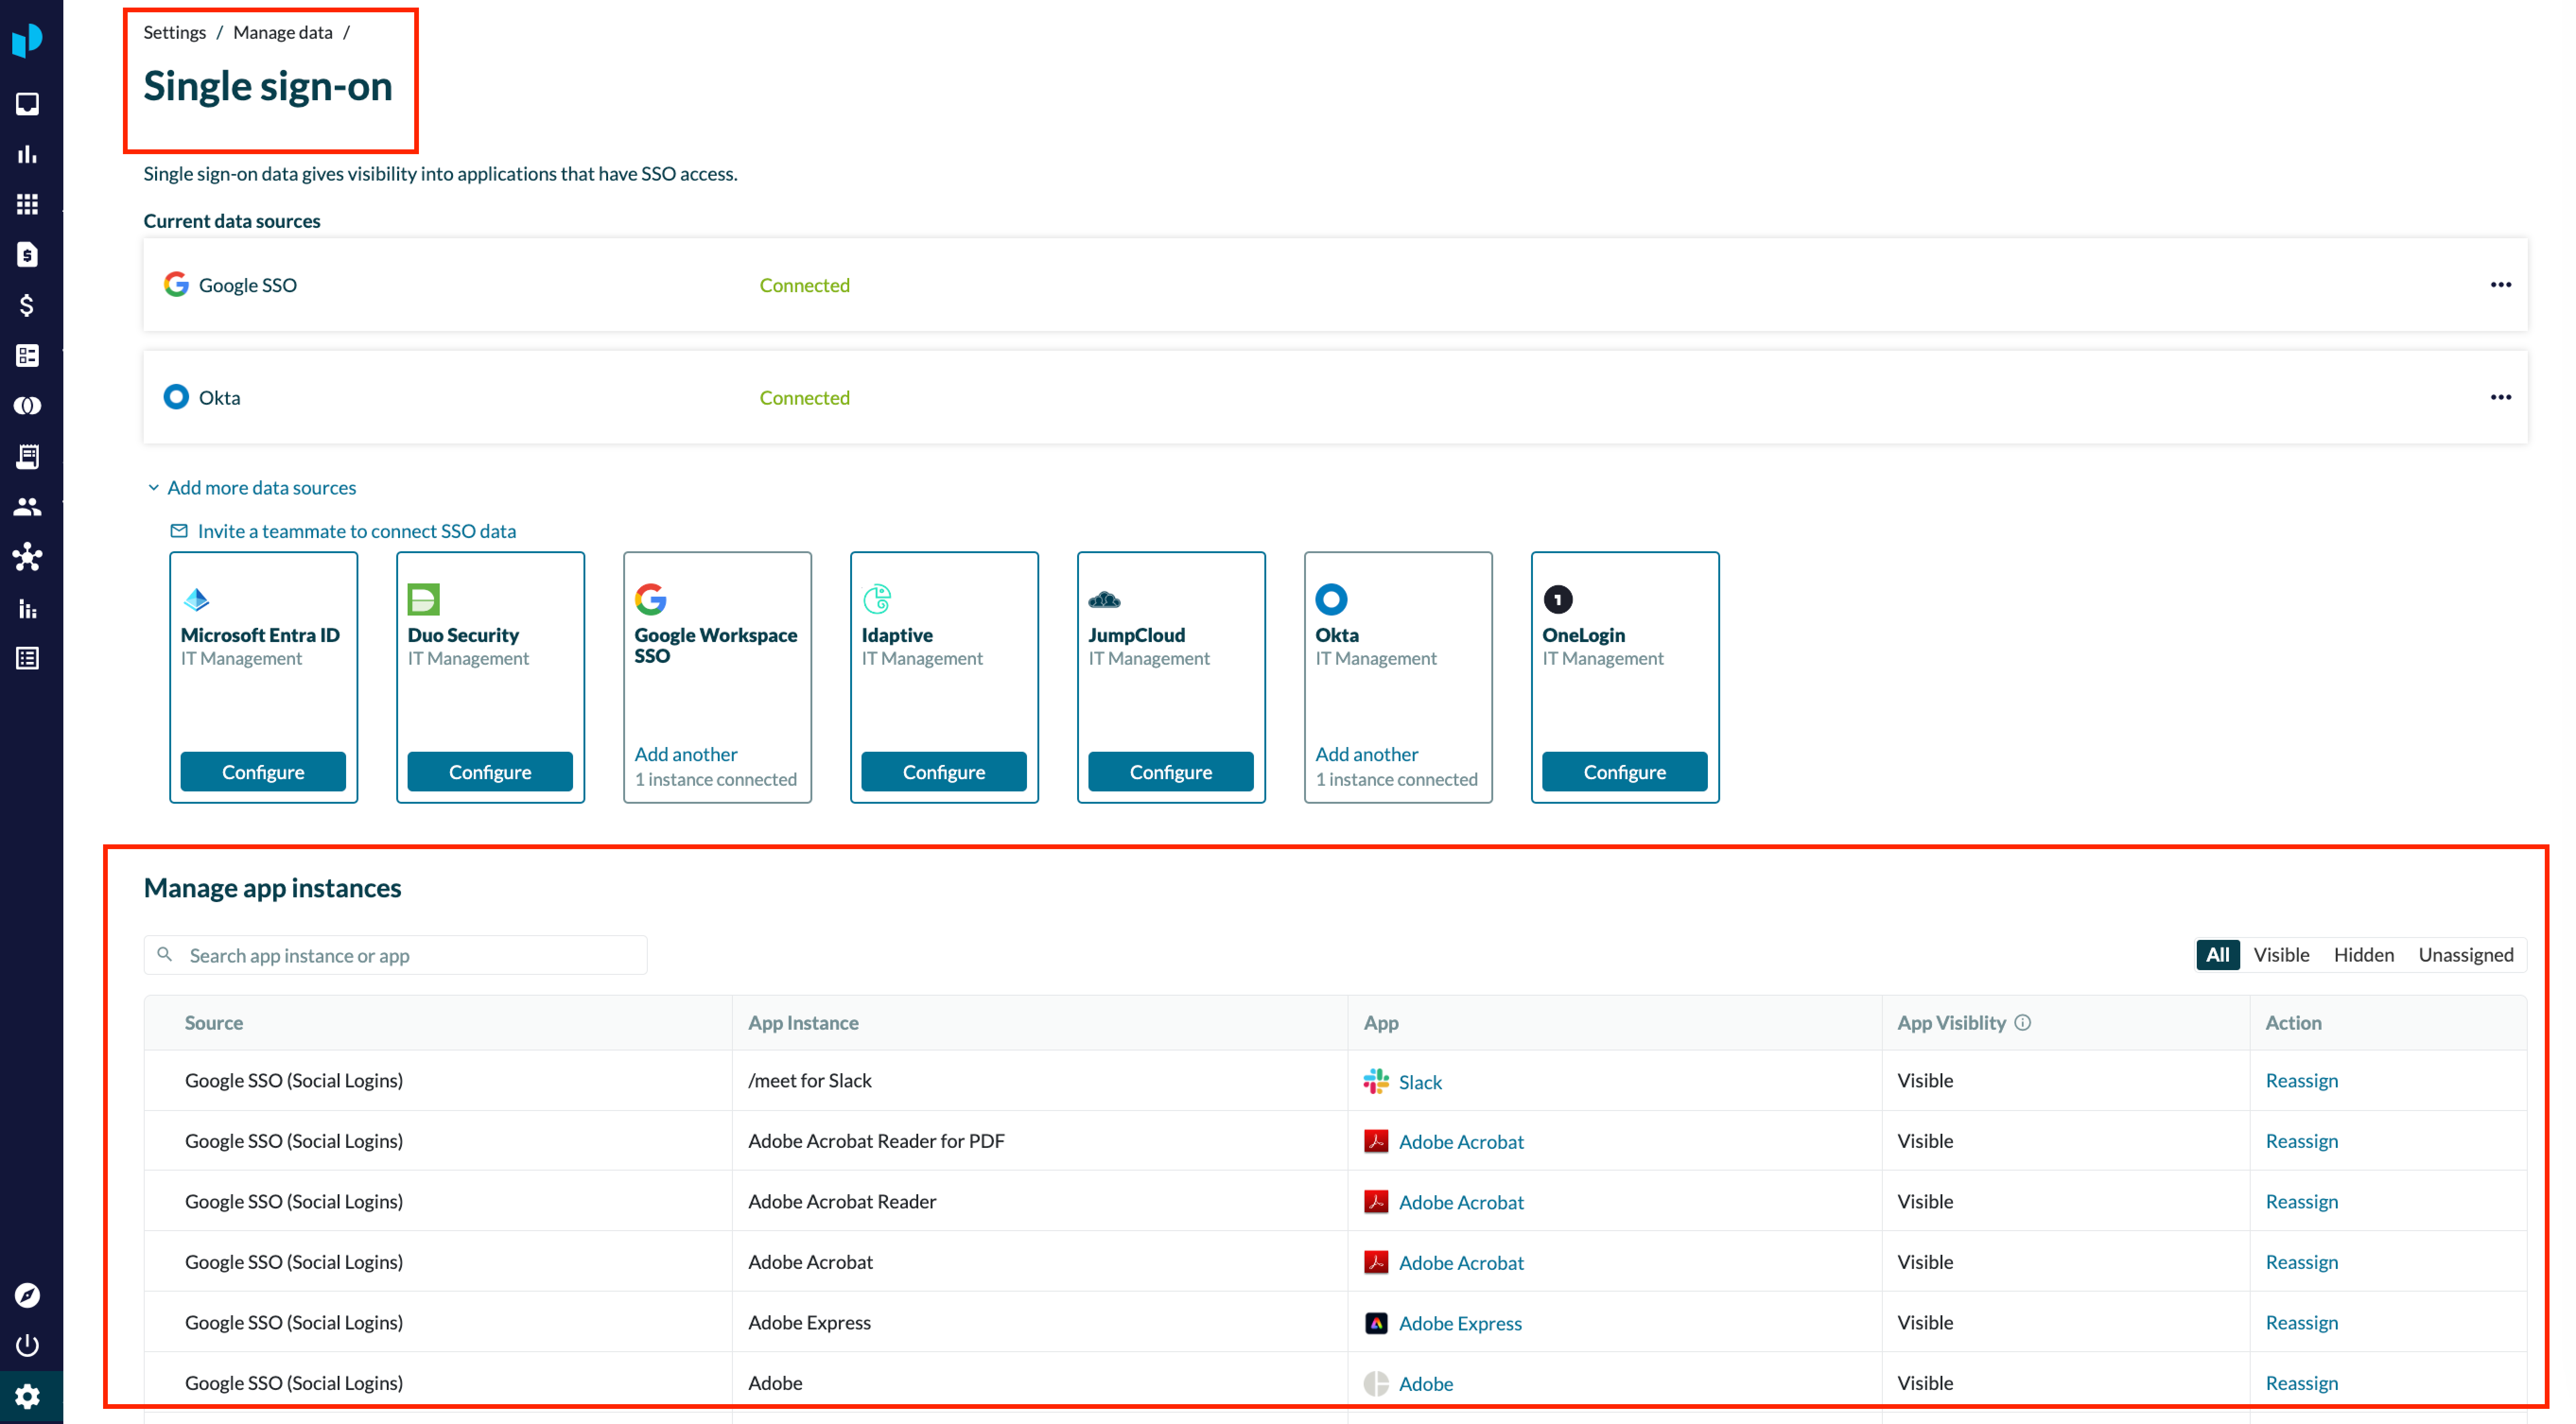This screenshot has width=2576, height=1424.
Task: Select the Hidden filter tab
Action: (x=2363, y=954)
